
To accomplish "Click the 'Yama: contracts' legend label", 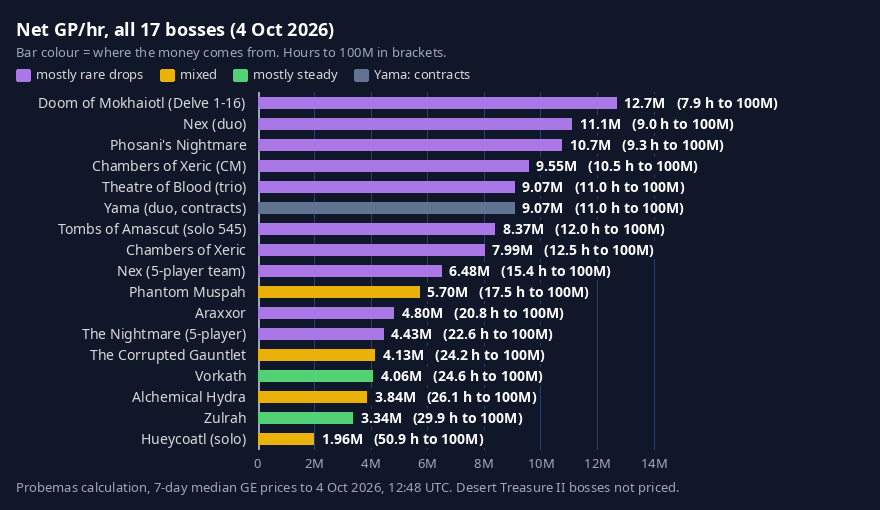I will [421, 75].
